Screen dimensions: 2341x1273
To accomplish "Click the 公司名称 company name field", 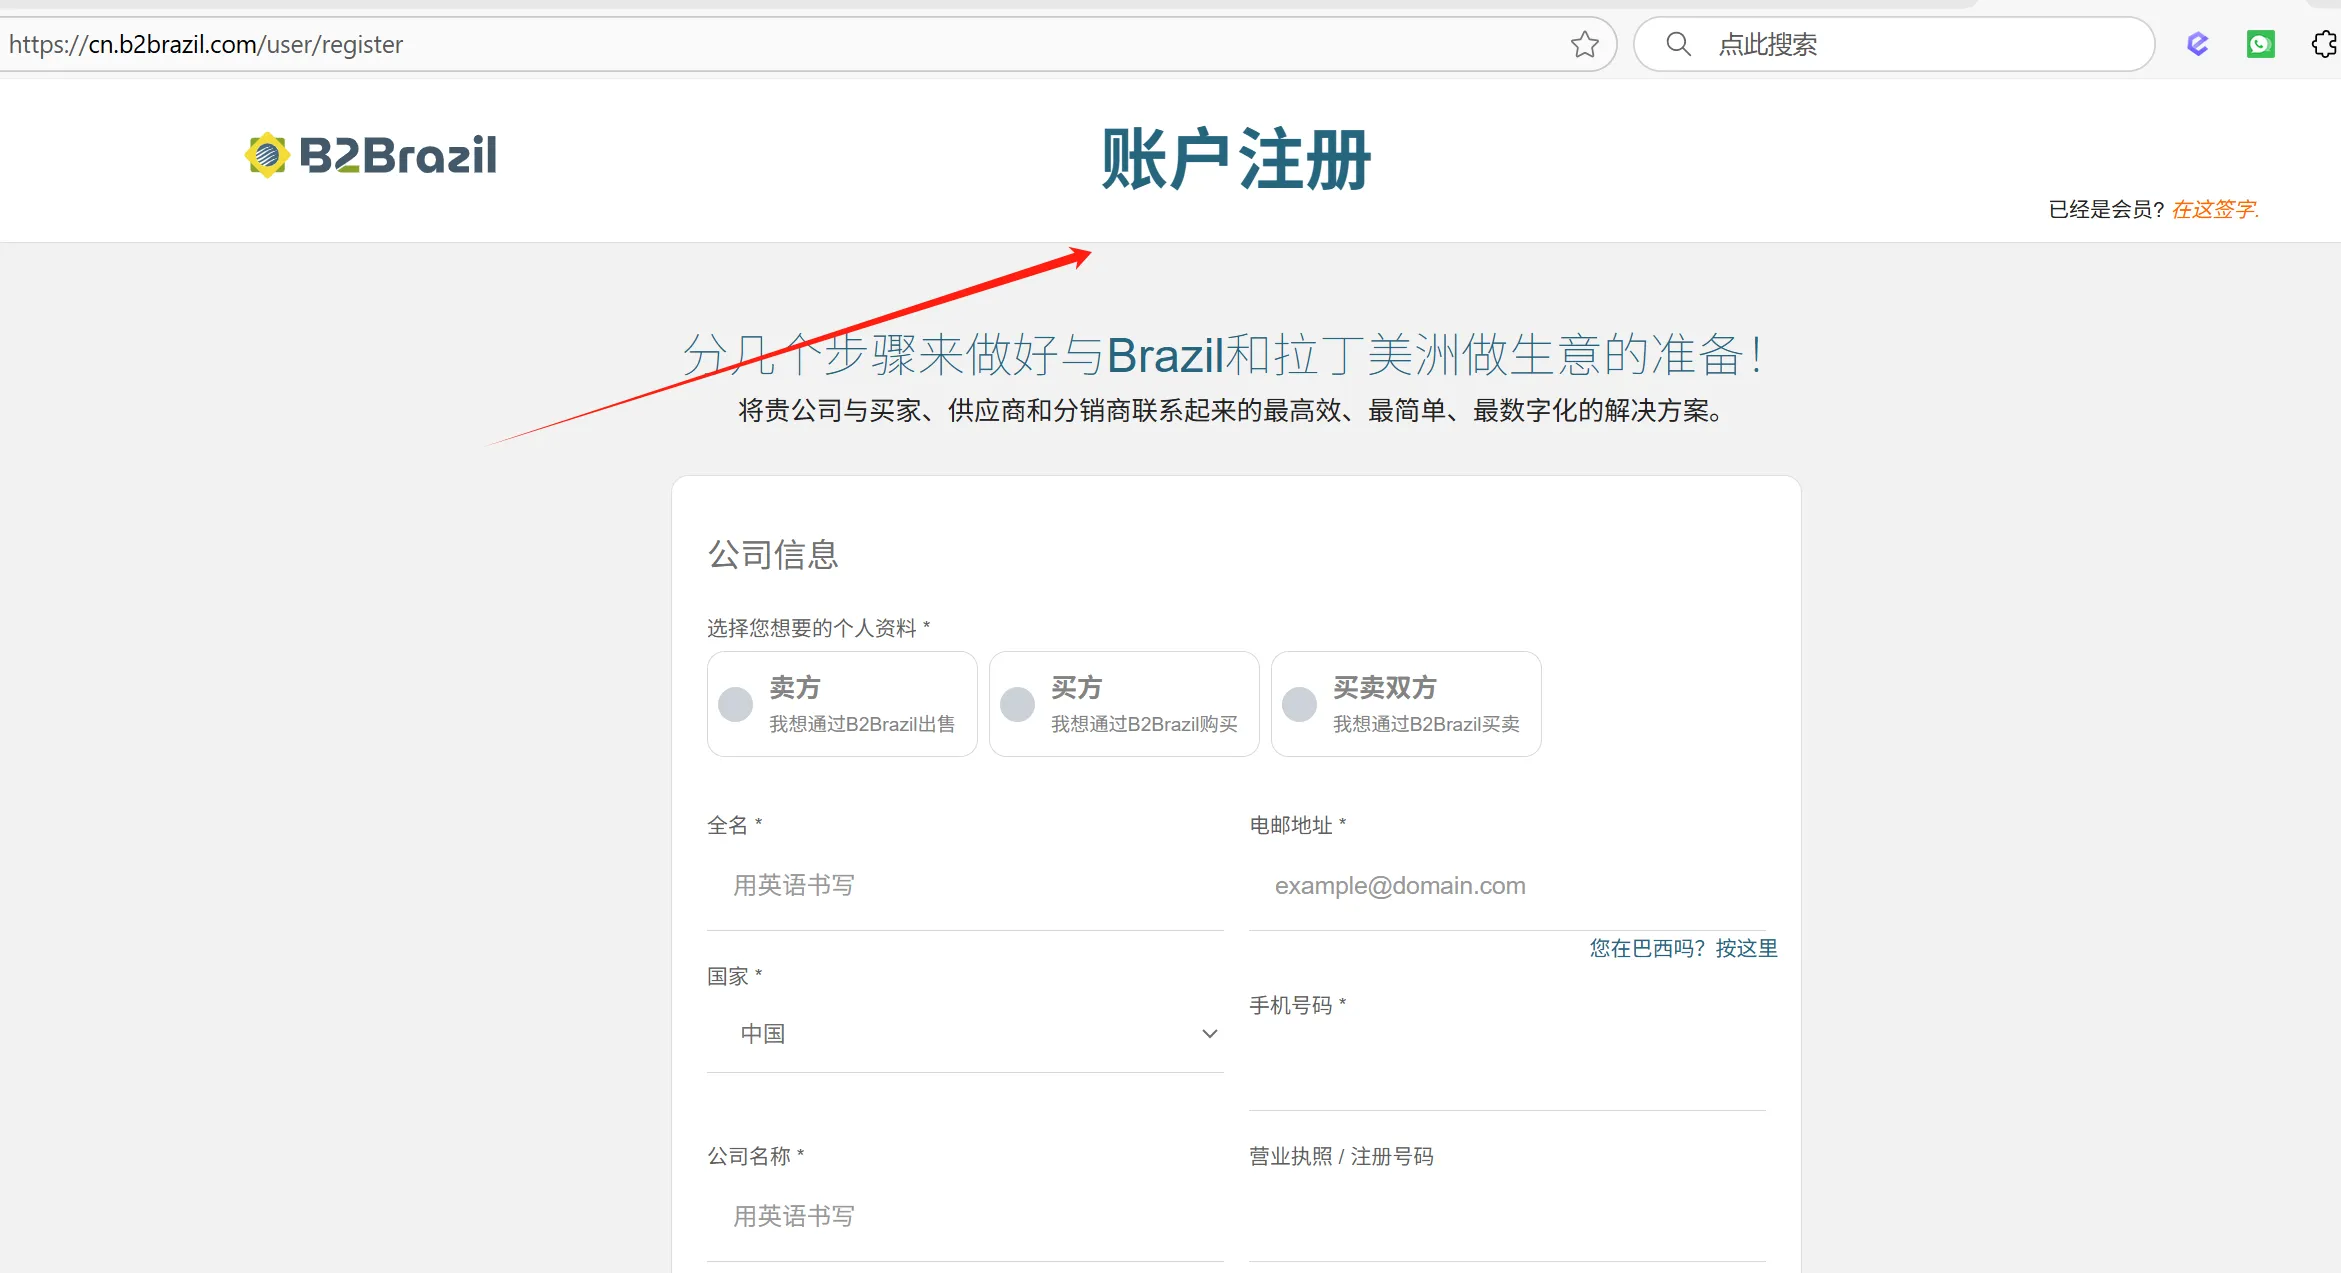I will pos(964,1216).
